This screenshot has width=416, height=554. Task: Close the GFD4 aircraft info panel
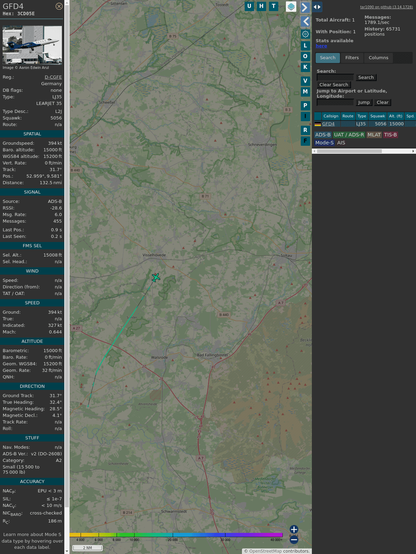point(59,6)
